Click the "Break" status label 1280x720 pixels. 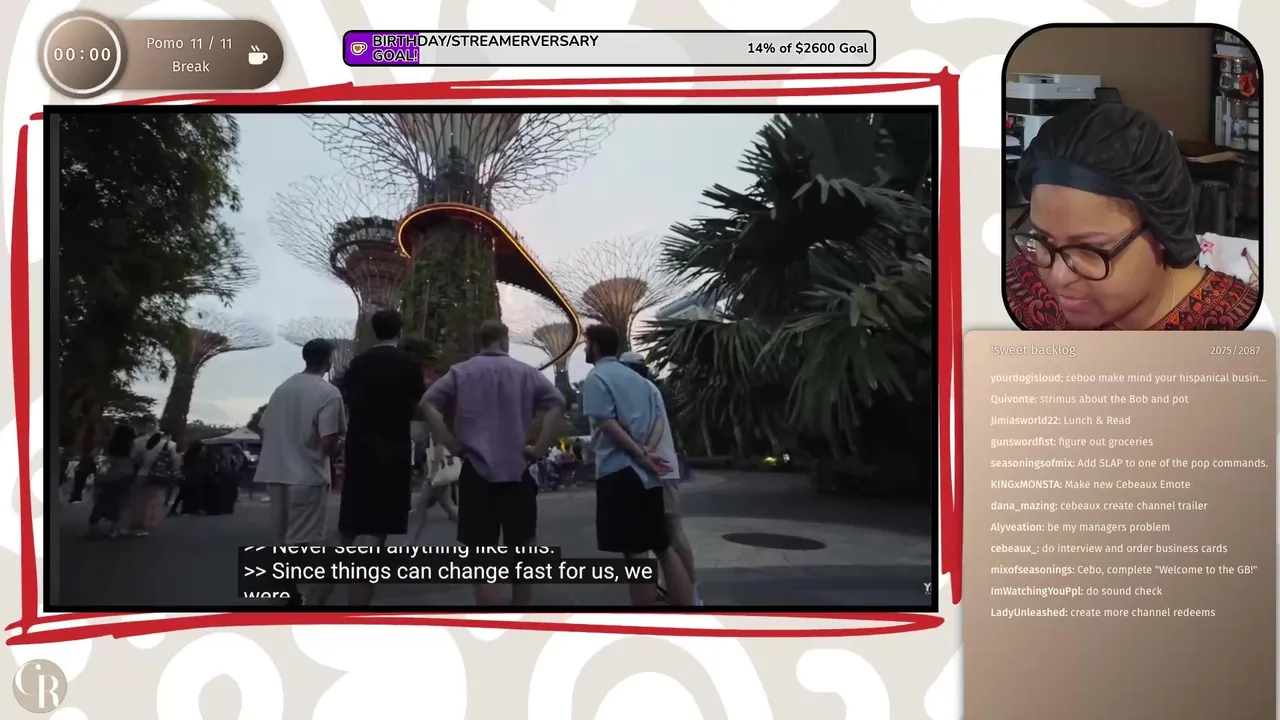(x=190, y=66)
